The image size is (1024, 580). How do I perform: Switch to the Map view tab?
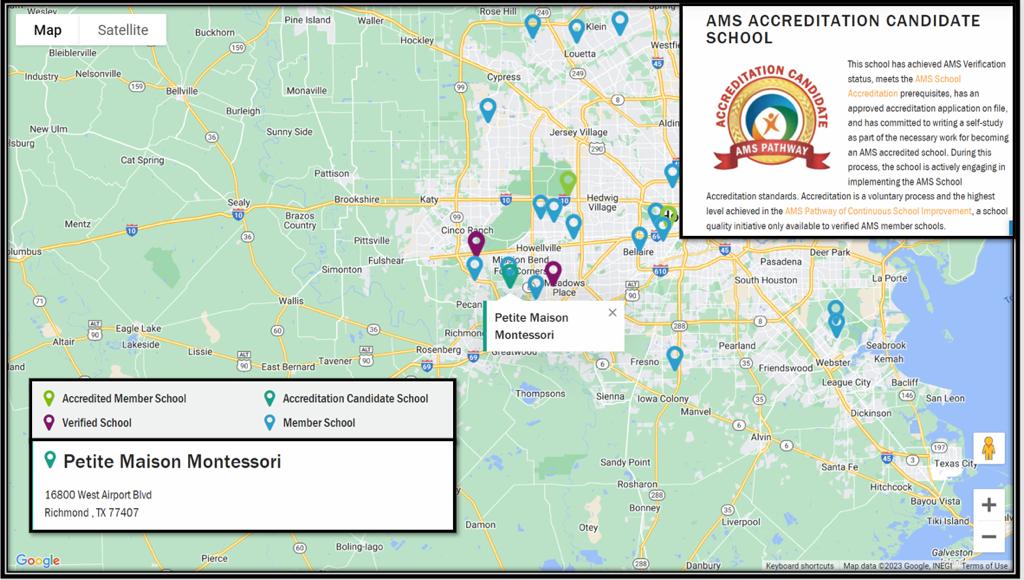[48, 30]
